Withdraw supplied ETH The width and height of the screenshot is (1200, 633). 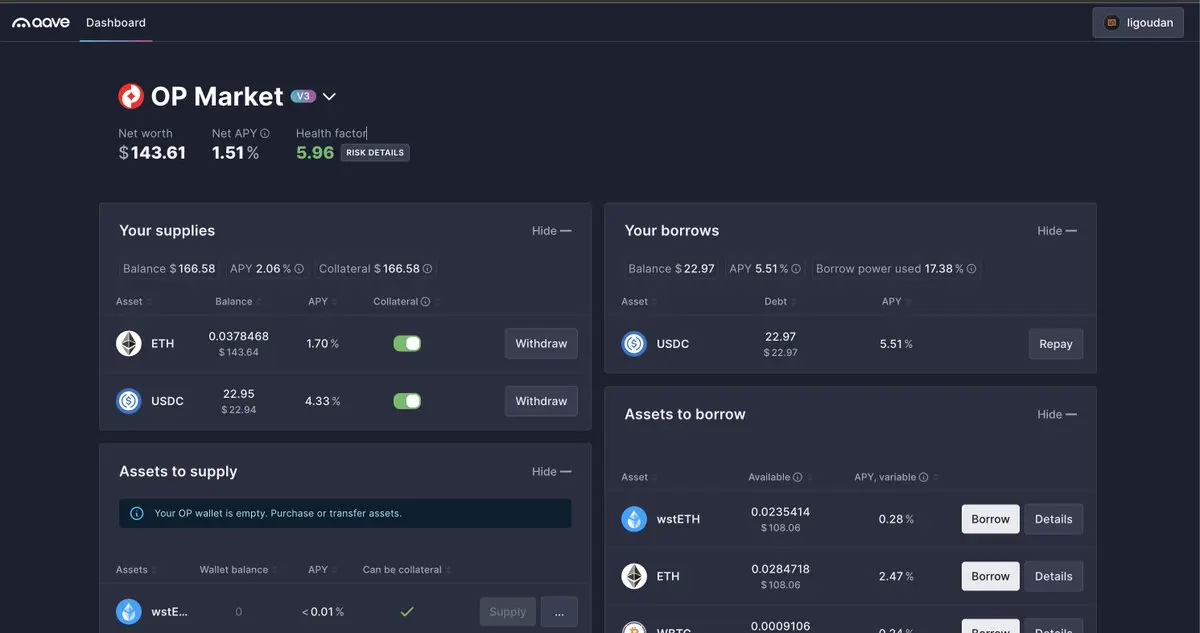[541, 344]
